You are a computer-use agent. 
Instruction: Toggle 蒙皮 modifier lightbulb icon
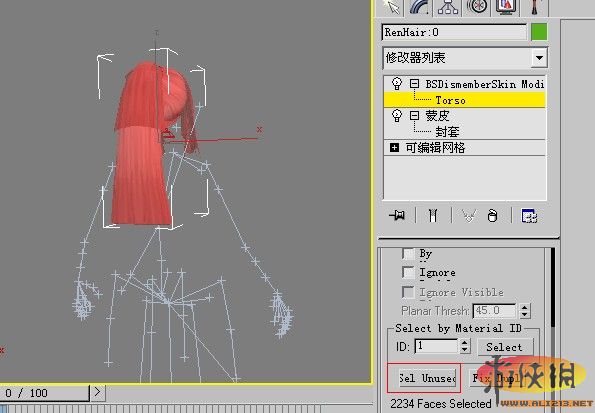pos(397,115)
